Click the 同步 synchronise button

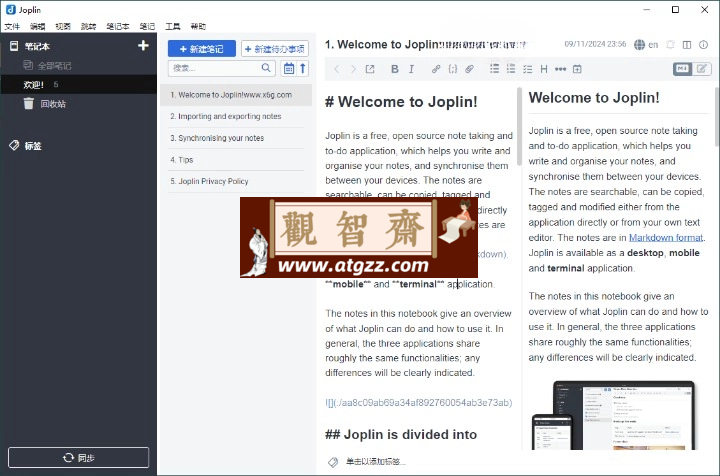[x=79, y=458]
